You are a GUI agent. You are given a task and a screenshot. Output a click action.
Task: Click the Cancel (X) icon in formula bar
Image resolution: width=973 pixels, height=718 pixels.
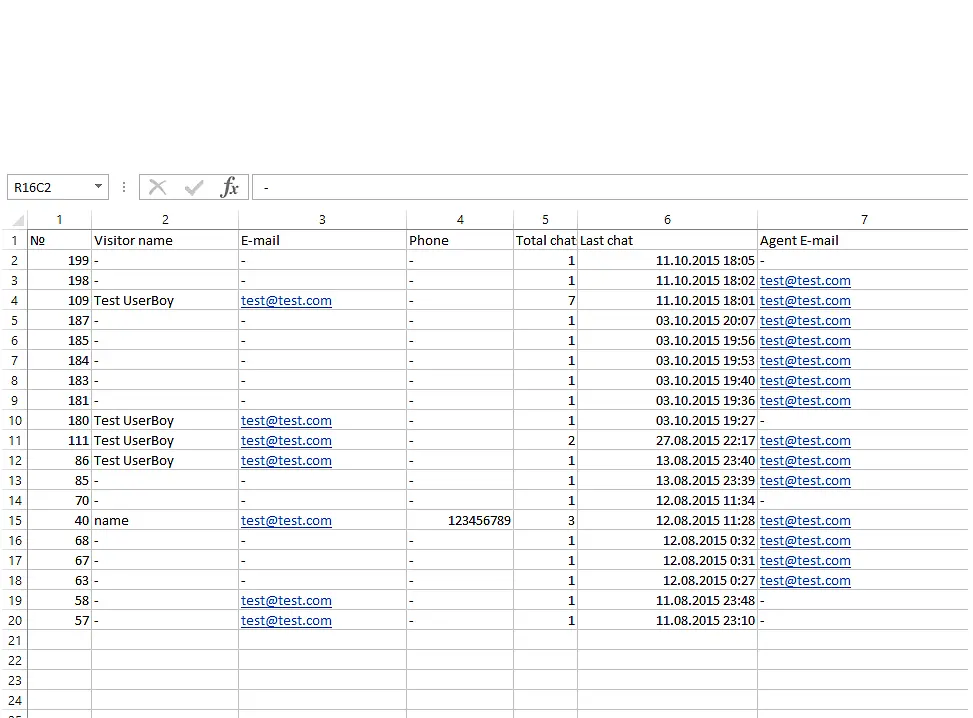pos(157,187)
